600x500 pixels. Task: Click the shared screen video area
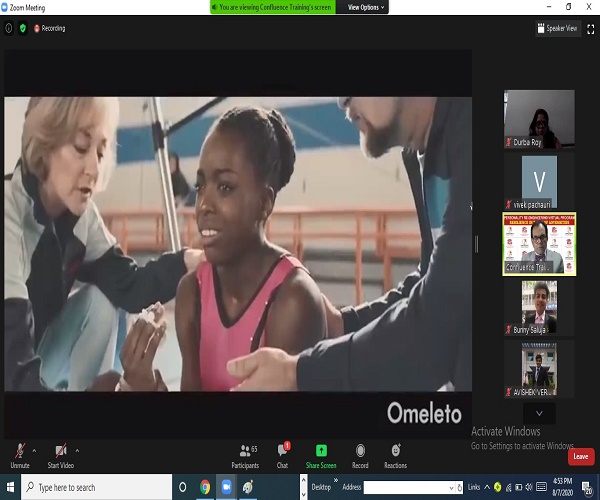pyautogui.click(x=238, y=244)
